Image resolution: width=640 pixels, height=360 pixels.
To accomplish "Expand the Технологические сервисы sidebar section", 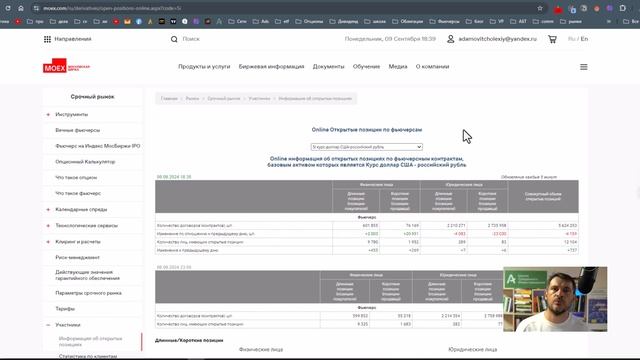I will (x=48, y=226).
